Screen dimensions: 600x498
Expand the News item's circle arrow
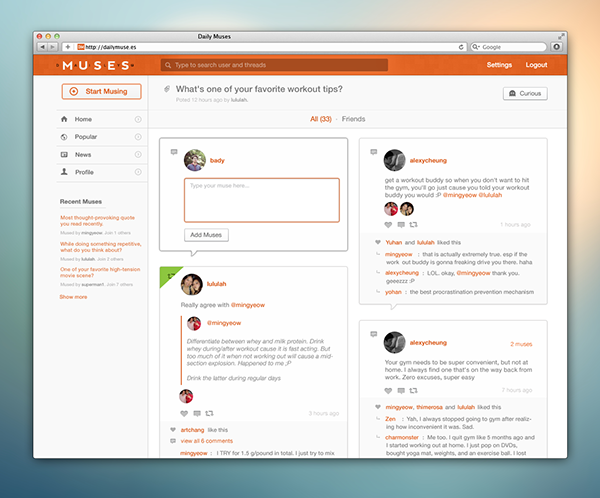click(x=138, y=154)
